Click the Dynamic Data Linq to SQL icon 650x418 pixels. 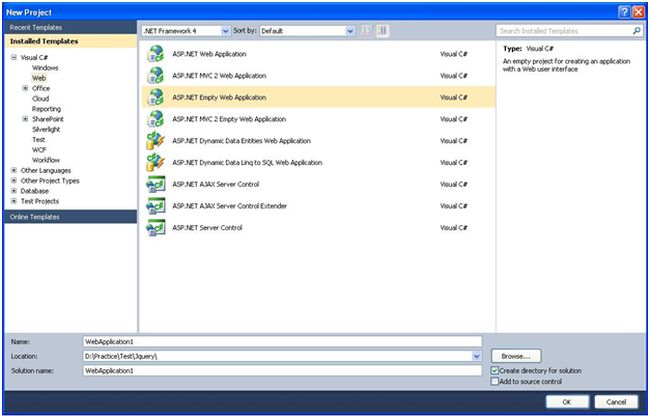[155, 162]
